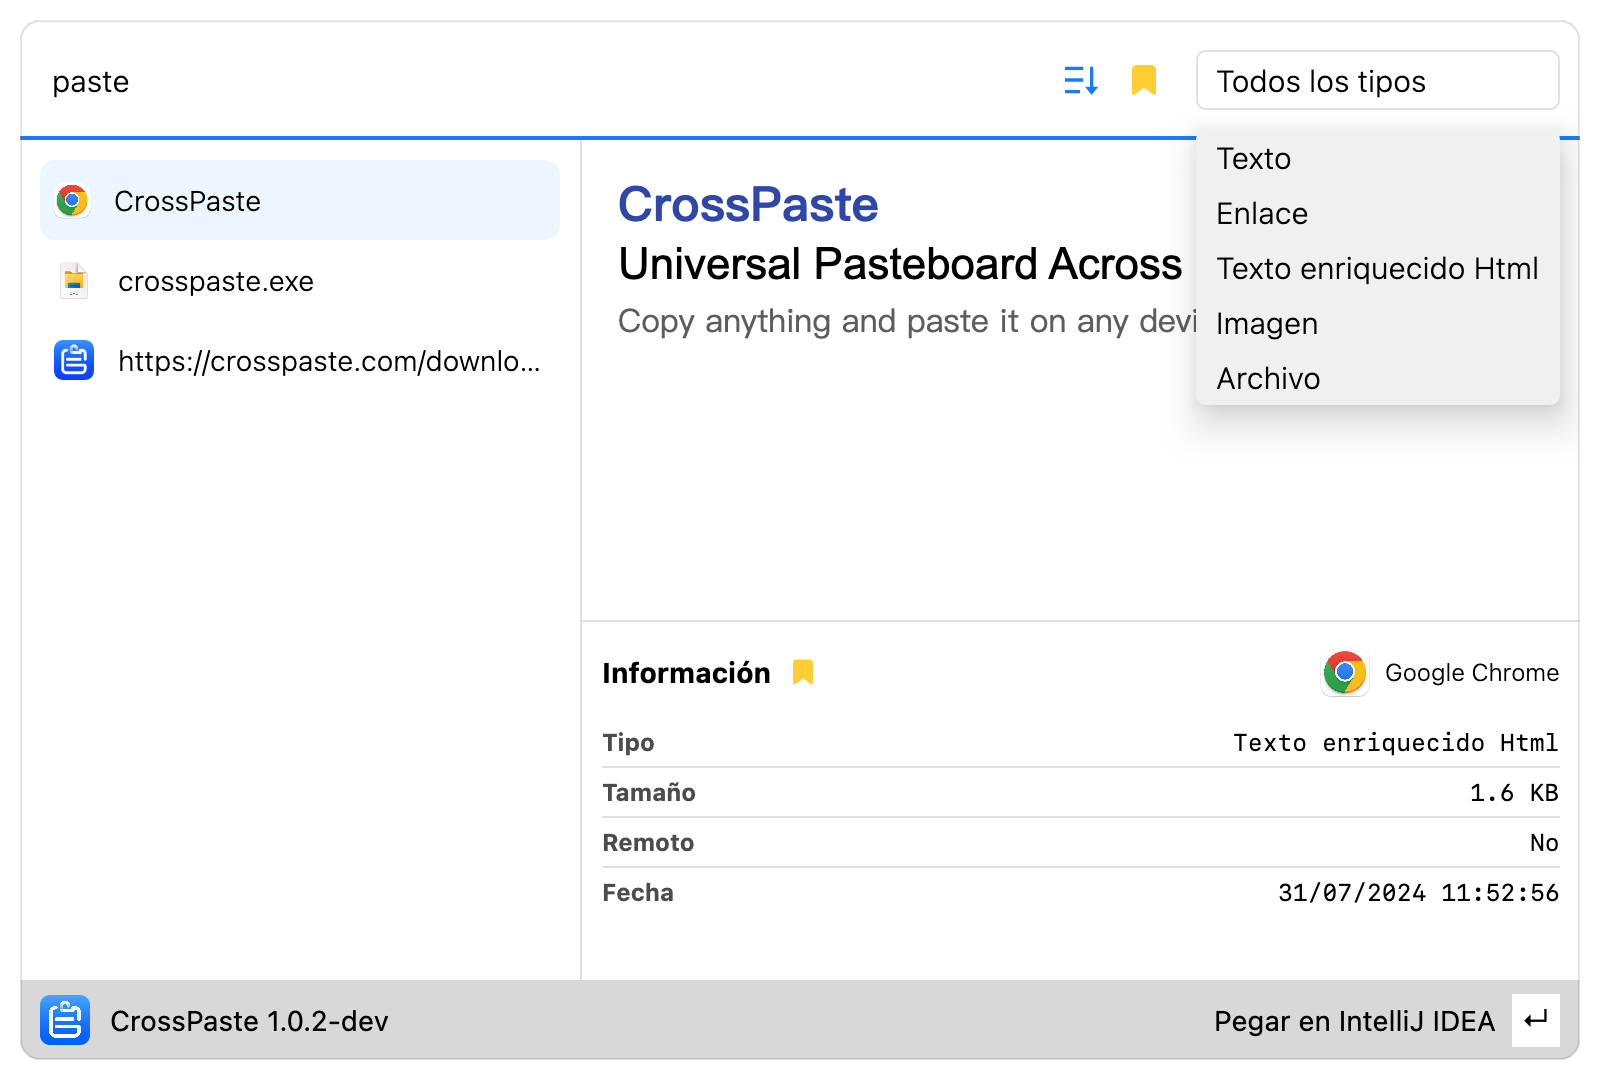
Task: Select 'Texto' from the type menu
Action: point(1377,159)
